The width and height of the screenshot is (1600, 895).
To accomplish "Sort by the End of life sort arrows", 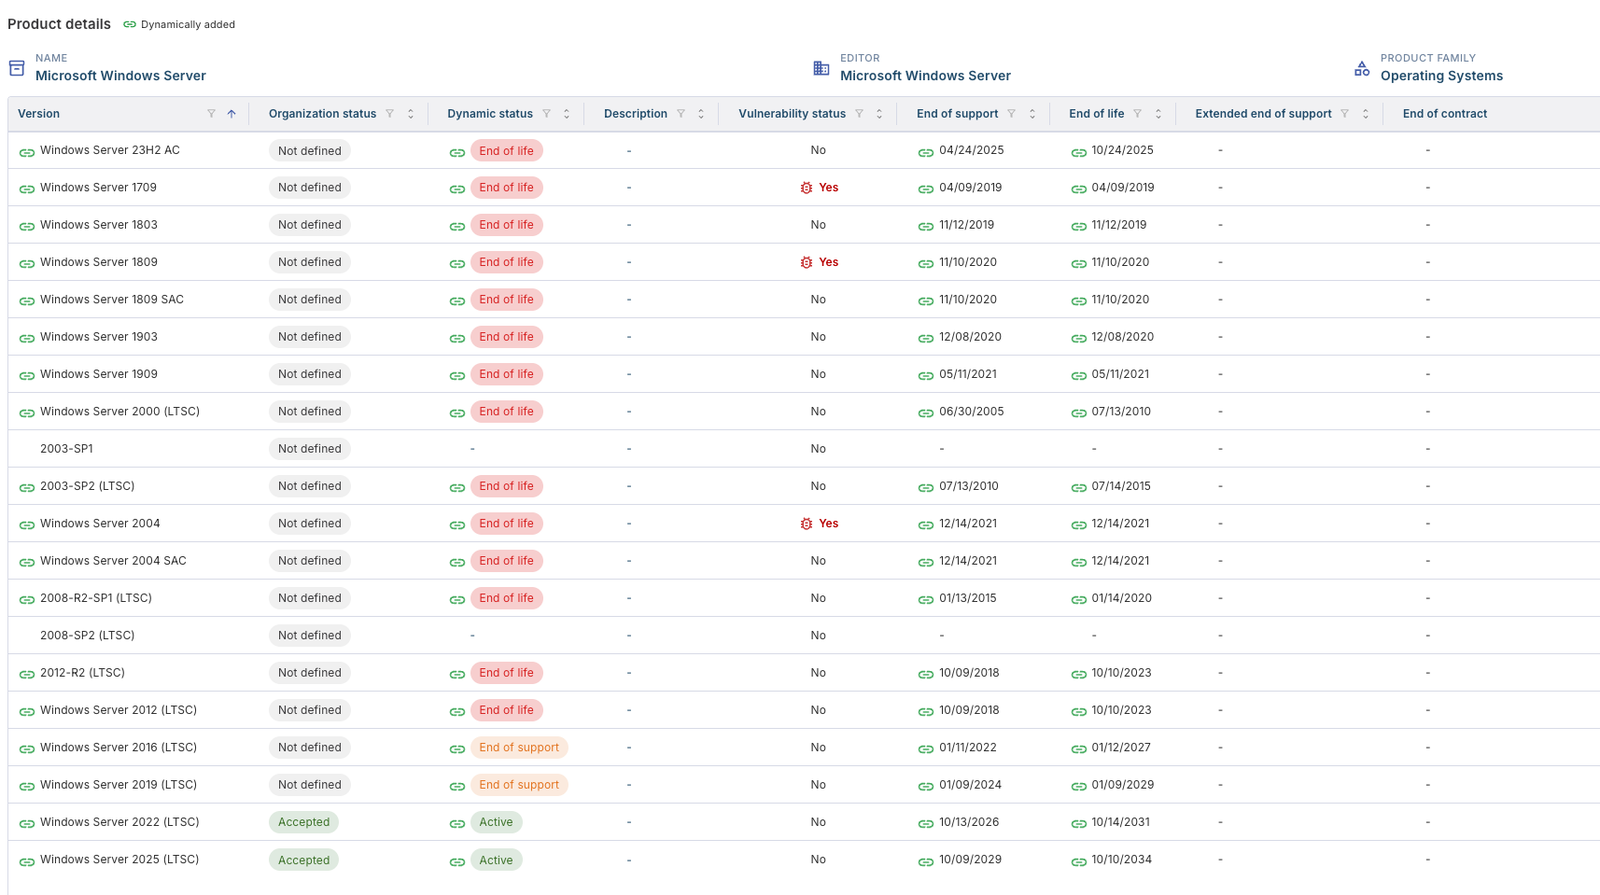I will pyautogui.click(x=1158, y=114).
